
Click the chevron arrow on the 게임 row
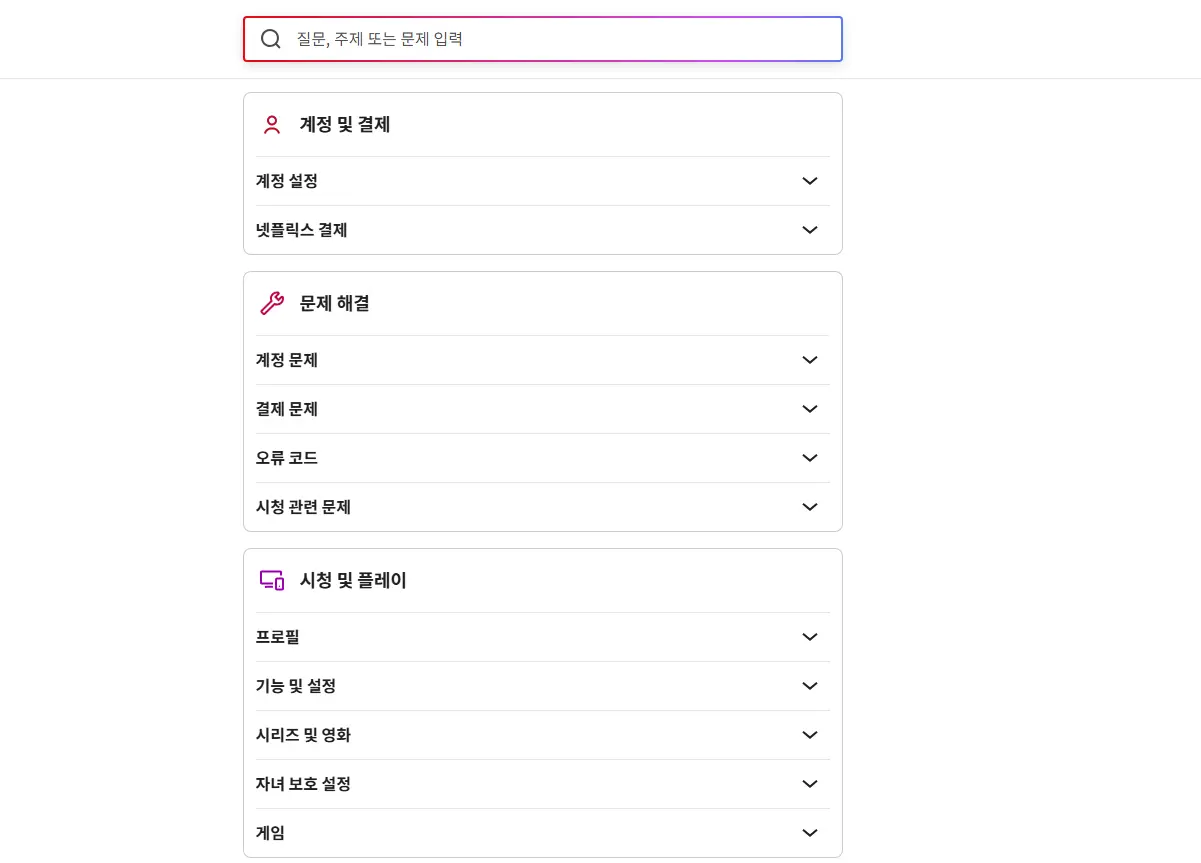[810, 833]
